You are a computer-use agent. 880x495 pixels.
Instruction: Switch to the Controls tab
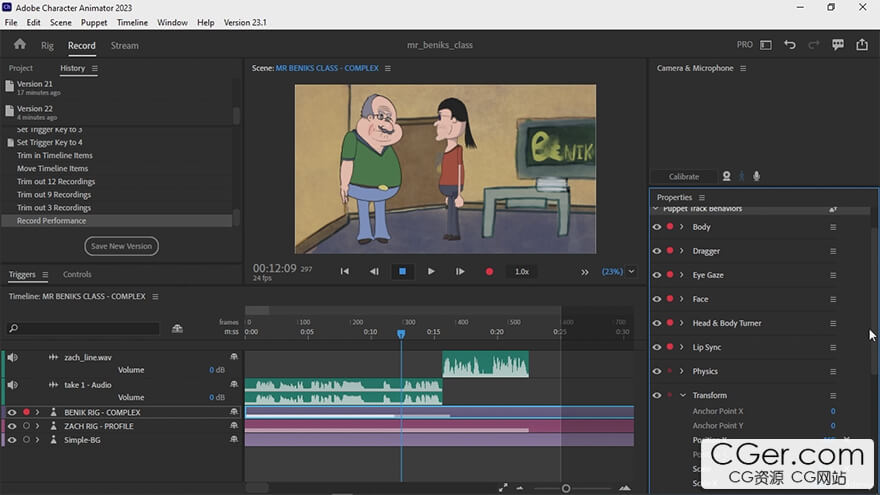[x=77, y=274]
